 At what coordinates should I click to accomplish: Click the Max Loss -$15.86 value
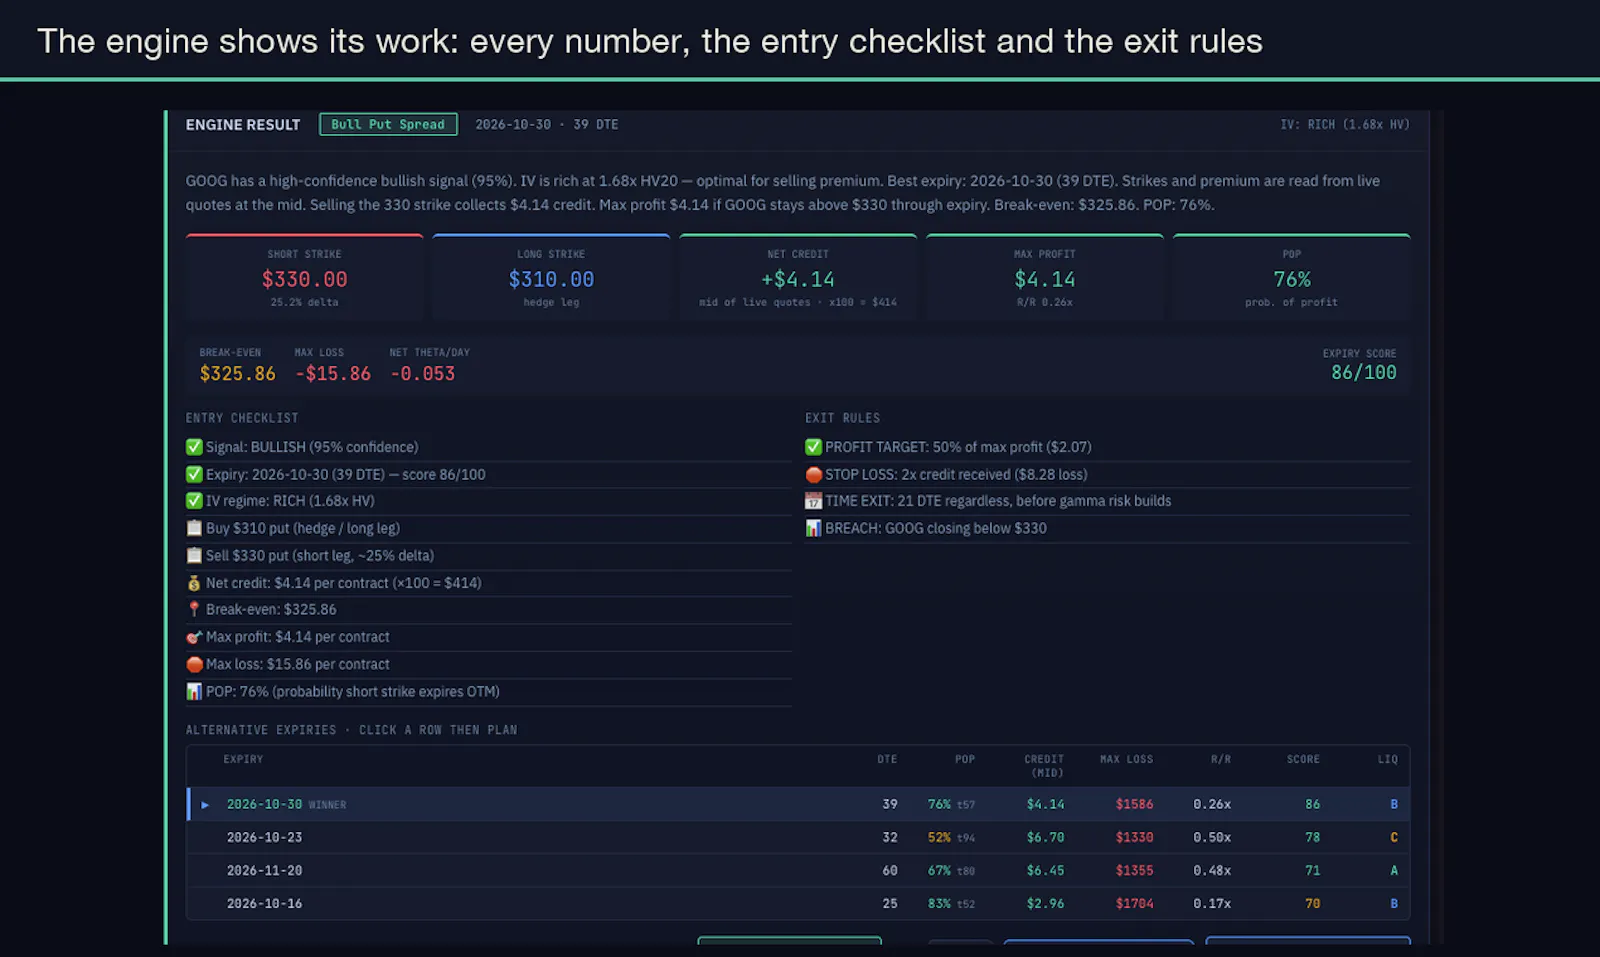click(x=333, y=373)
